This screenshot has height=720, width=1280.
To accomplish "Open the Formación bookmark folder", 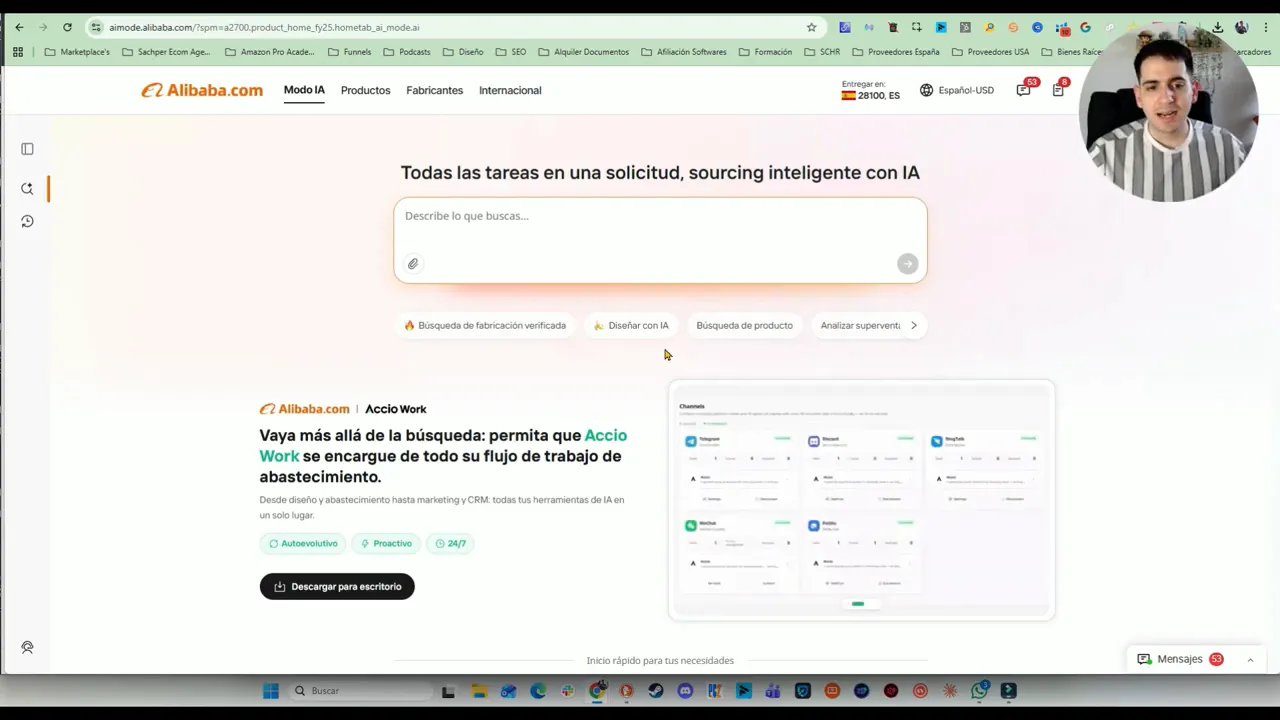I will click(x=765, y=52).
